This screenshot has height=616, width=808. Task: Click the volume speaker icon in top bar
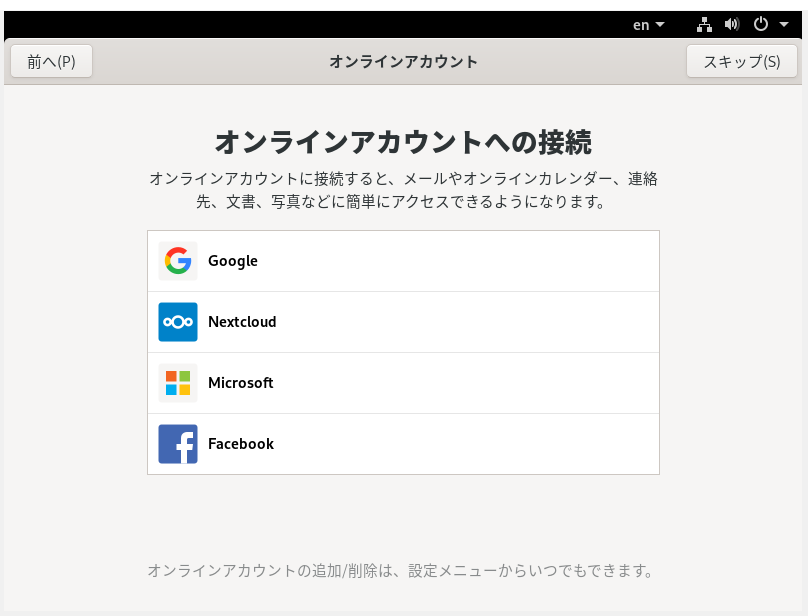click(732, 24)
